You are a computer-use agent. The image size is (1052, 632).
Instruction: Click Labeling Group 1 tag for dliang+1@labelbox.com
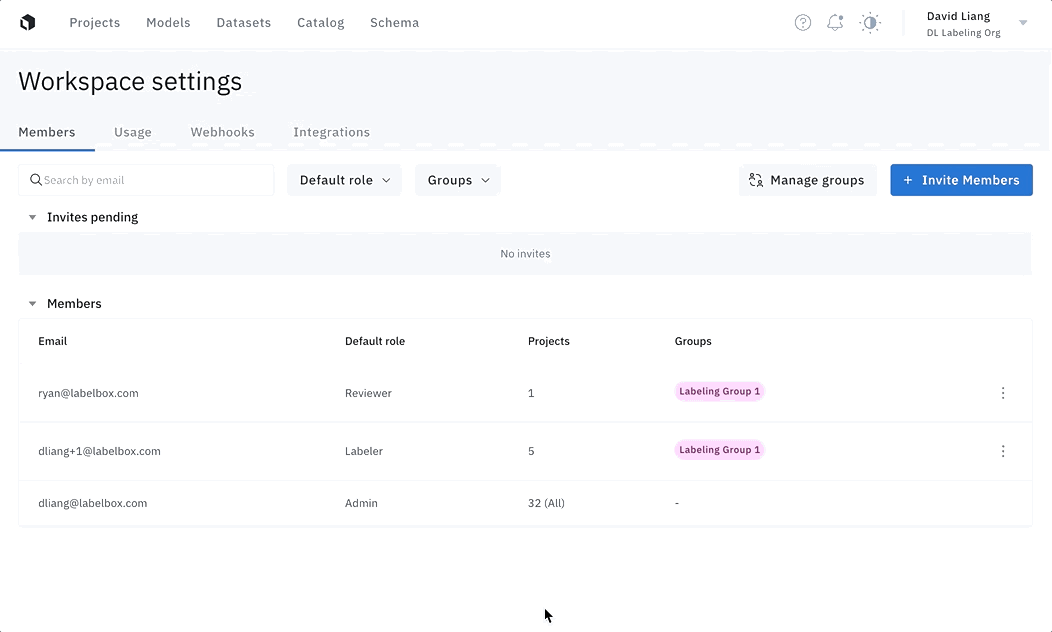(719, 450)
